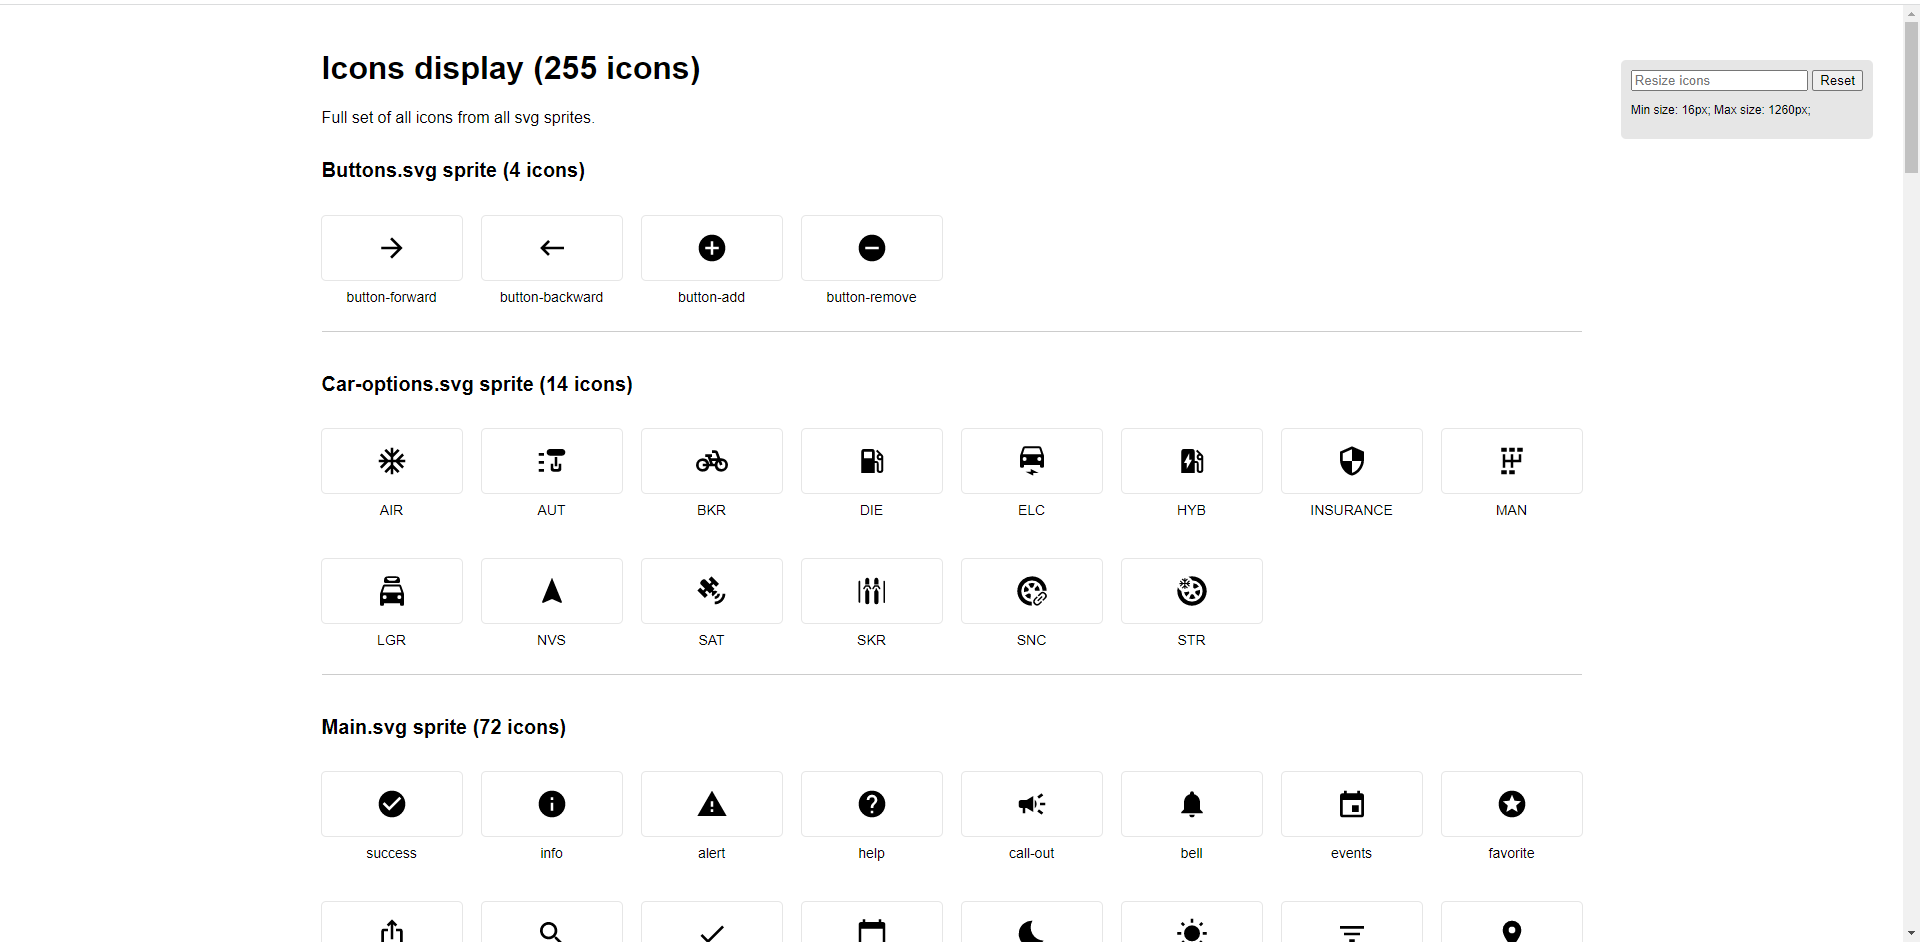Screen dimensions: 1920x942
Task: Select the favorite star icon
Action: point(1511,804)
